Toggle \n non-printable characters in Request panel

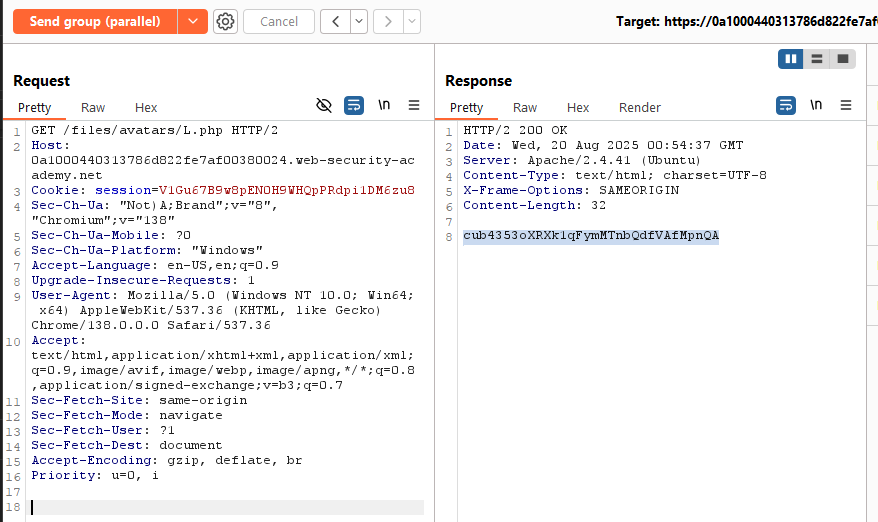[384, 105]
